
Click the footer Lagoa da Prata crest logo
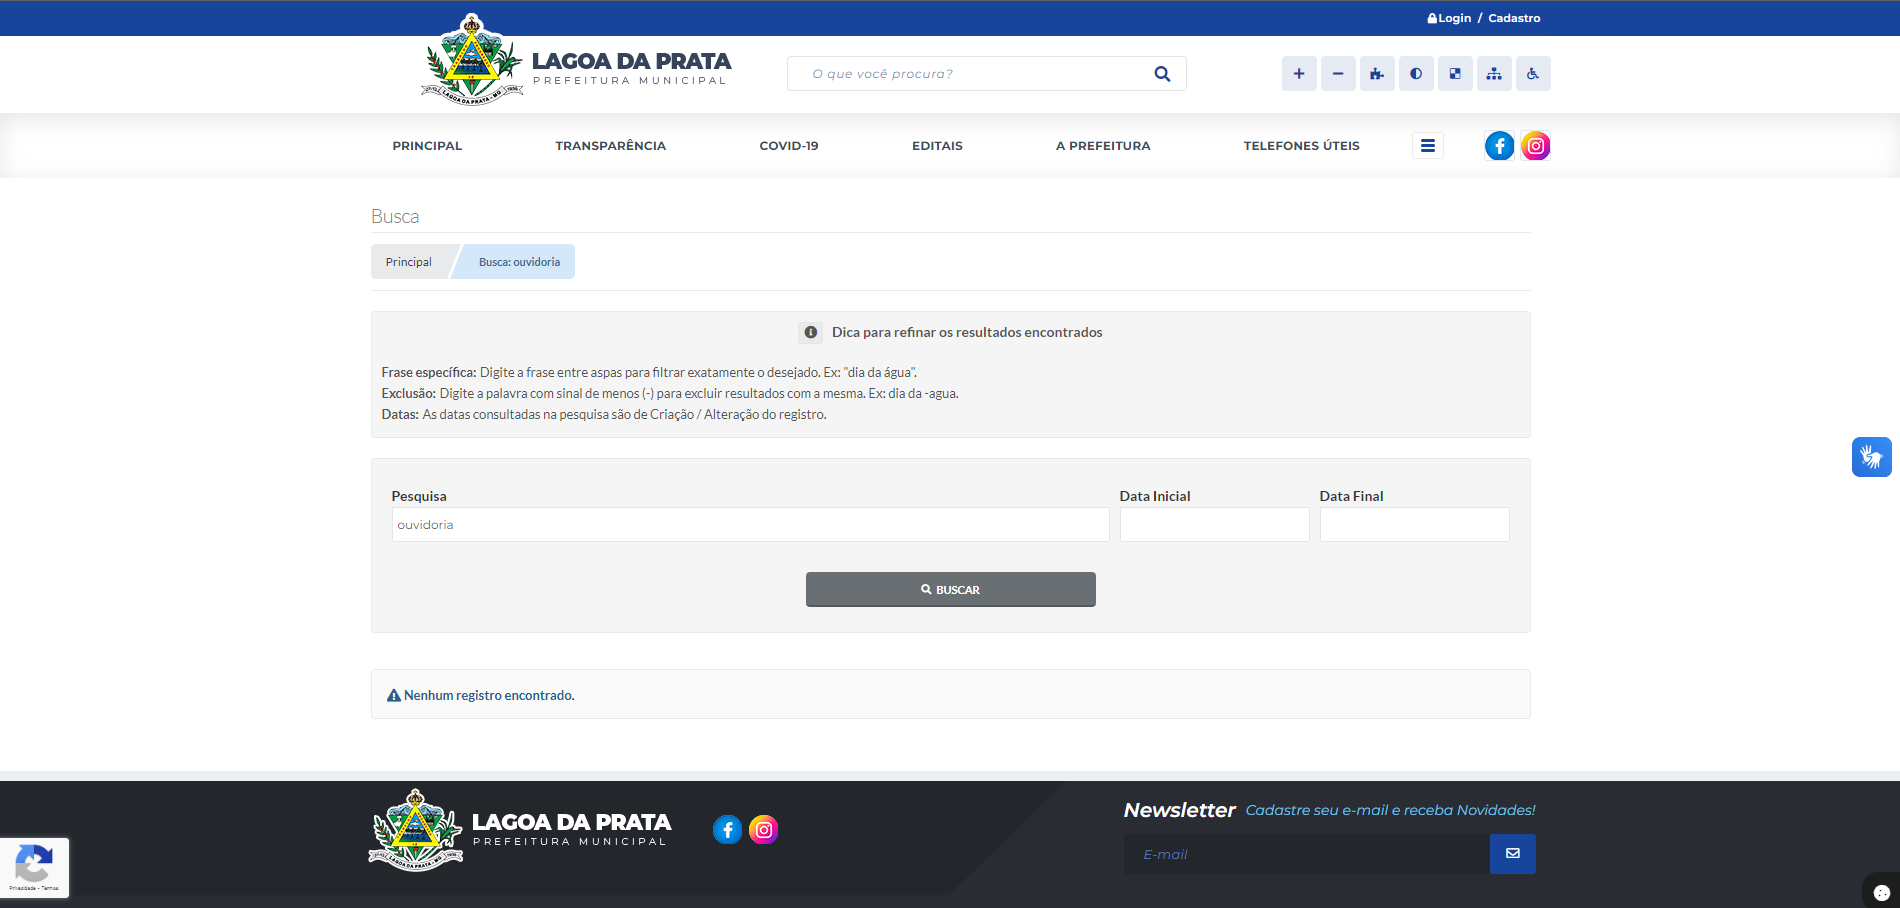click(416, 830)
